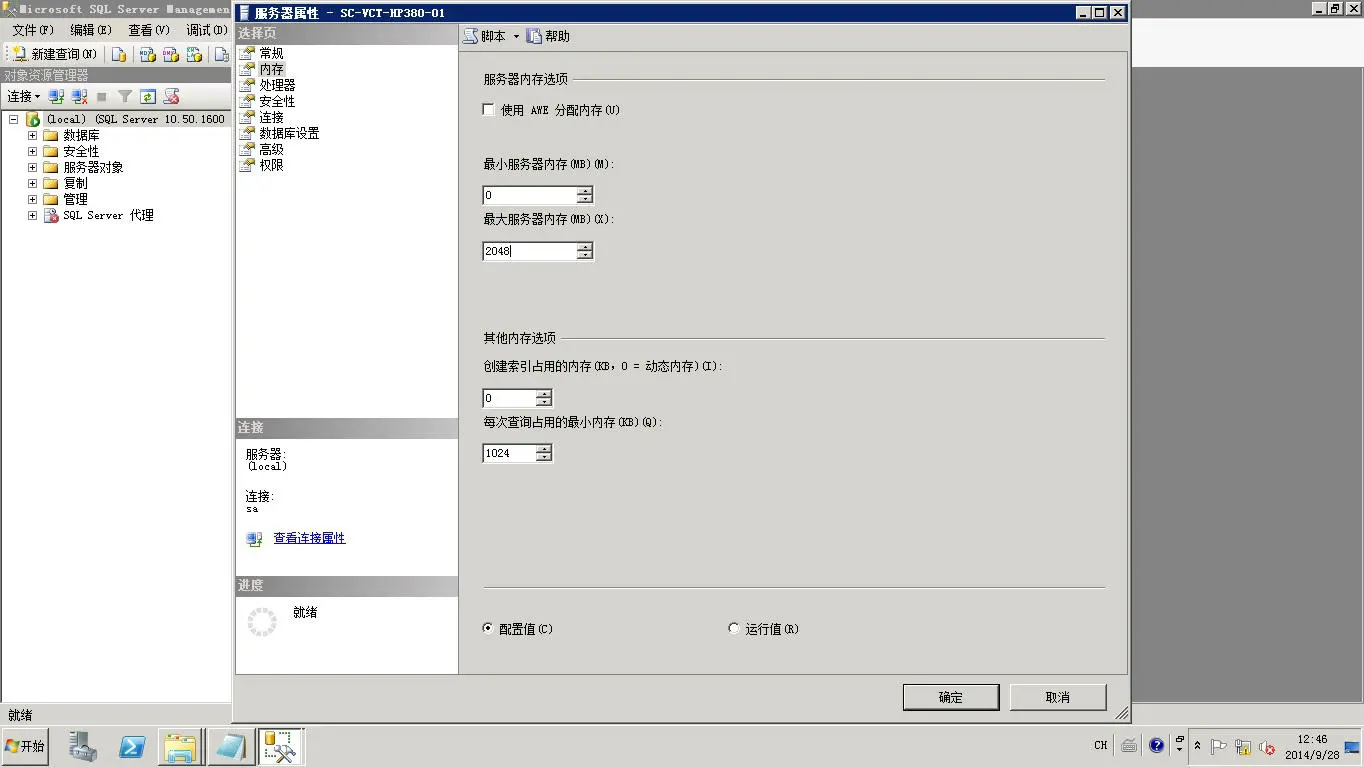Viewport: 1364px width, 768px height.
Task: Open the 查看连接属性 link
Action: pos(309,538)
